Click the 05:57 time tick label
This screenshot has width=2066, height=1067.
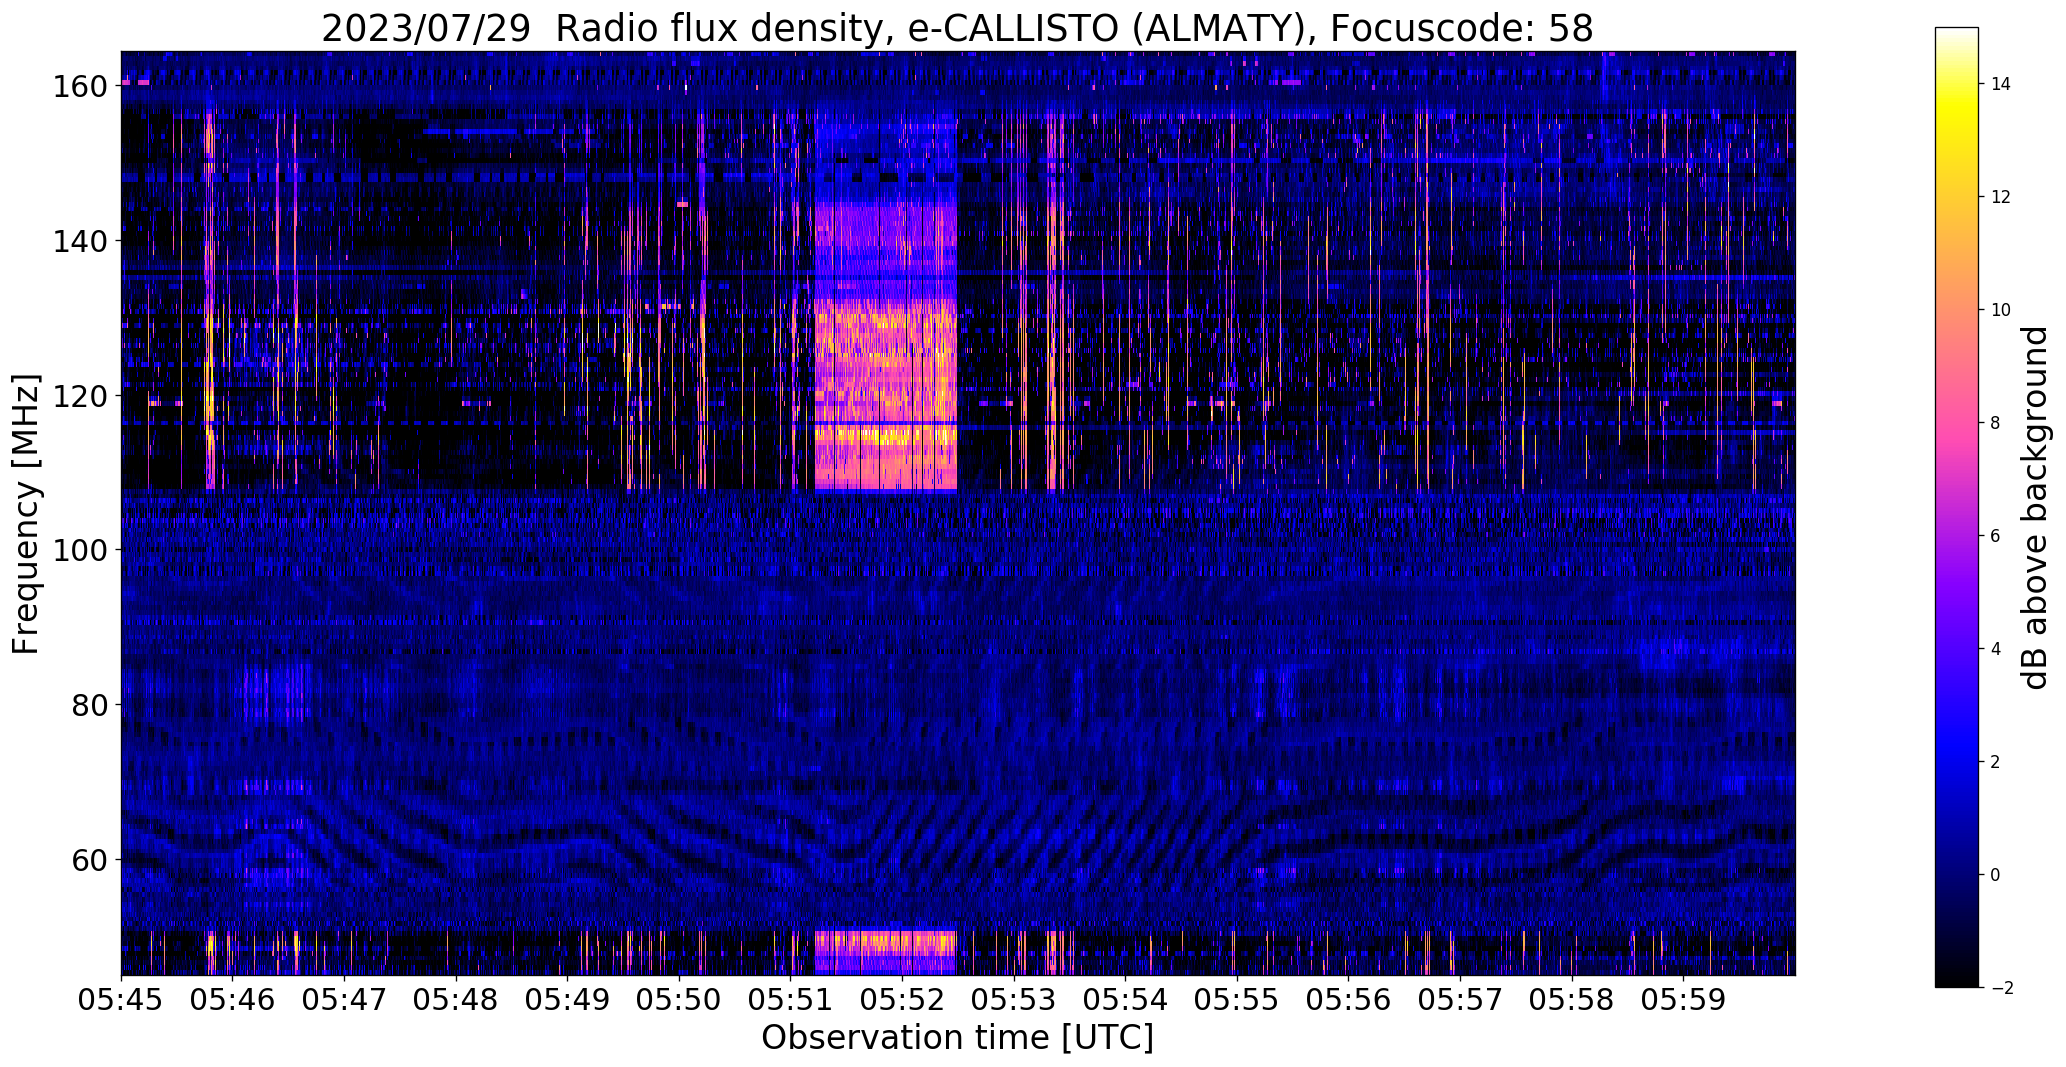1460,999
